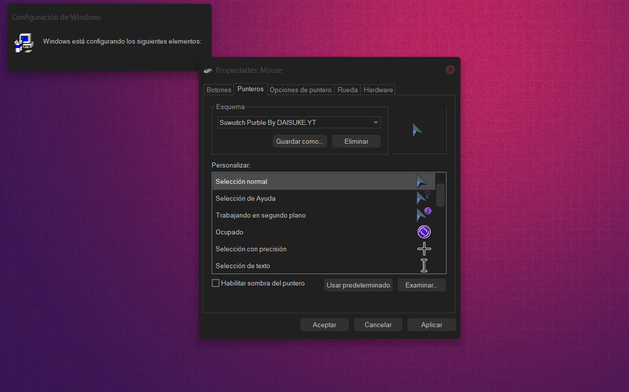Click Usar predeterminado button
This screenshot has width=629, height=392.
pyautogui.click(x=358, y=285)
